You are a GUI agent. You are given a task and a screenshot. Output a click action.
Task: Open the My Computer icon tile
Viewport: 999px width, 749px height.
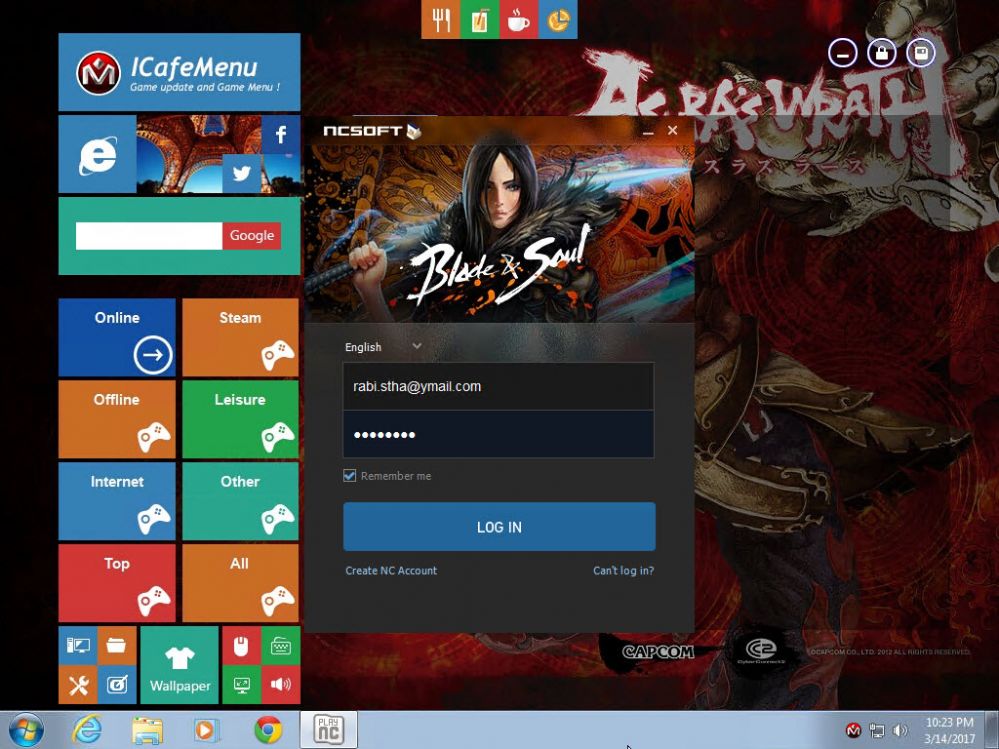click(x=78, y=646)
